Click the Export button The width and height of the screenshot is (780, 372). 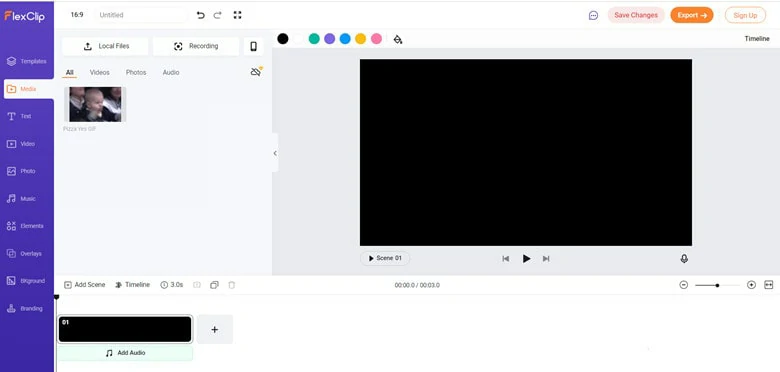click(x=692, y=15)
